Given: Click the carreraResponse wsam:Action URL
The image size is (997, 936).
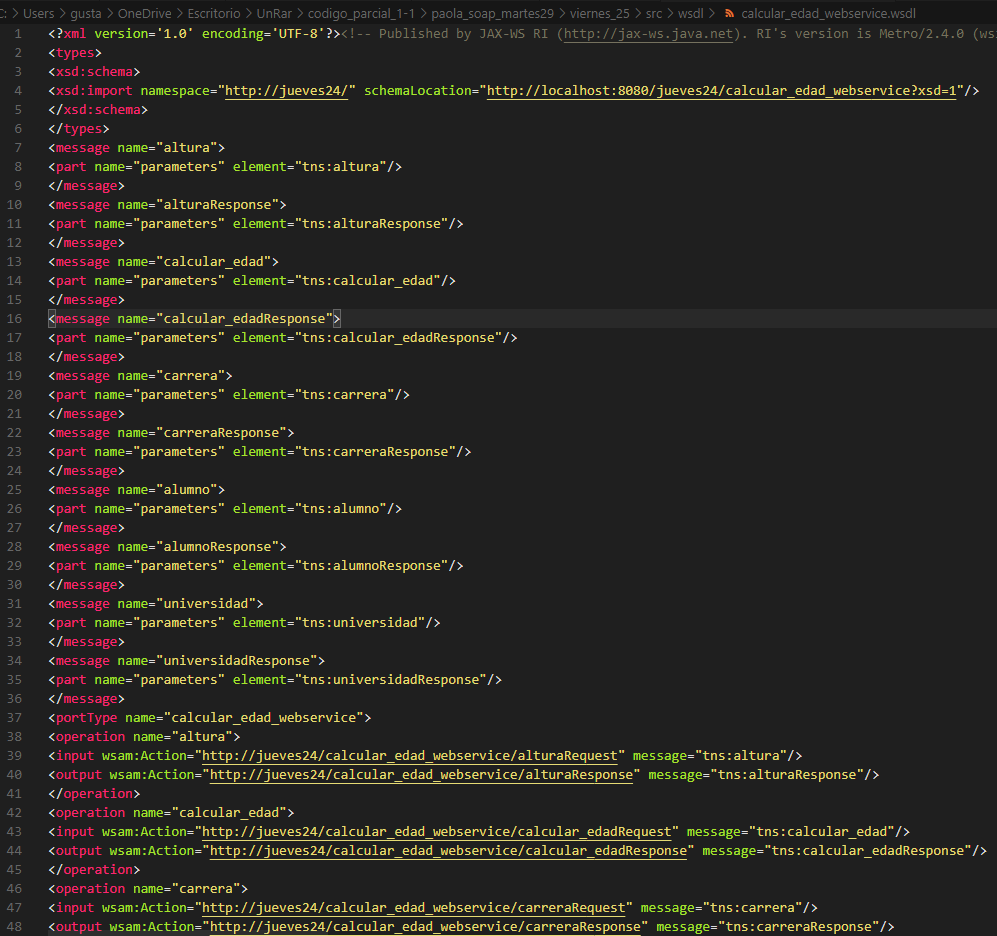Looking at the screenshot, I should point(425,927).
